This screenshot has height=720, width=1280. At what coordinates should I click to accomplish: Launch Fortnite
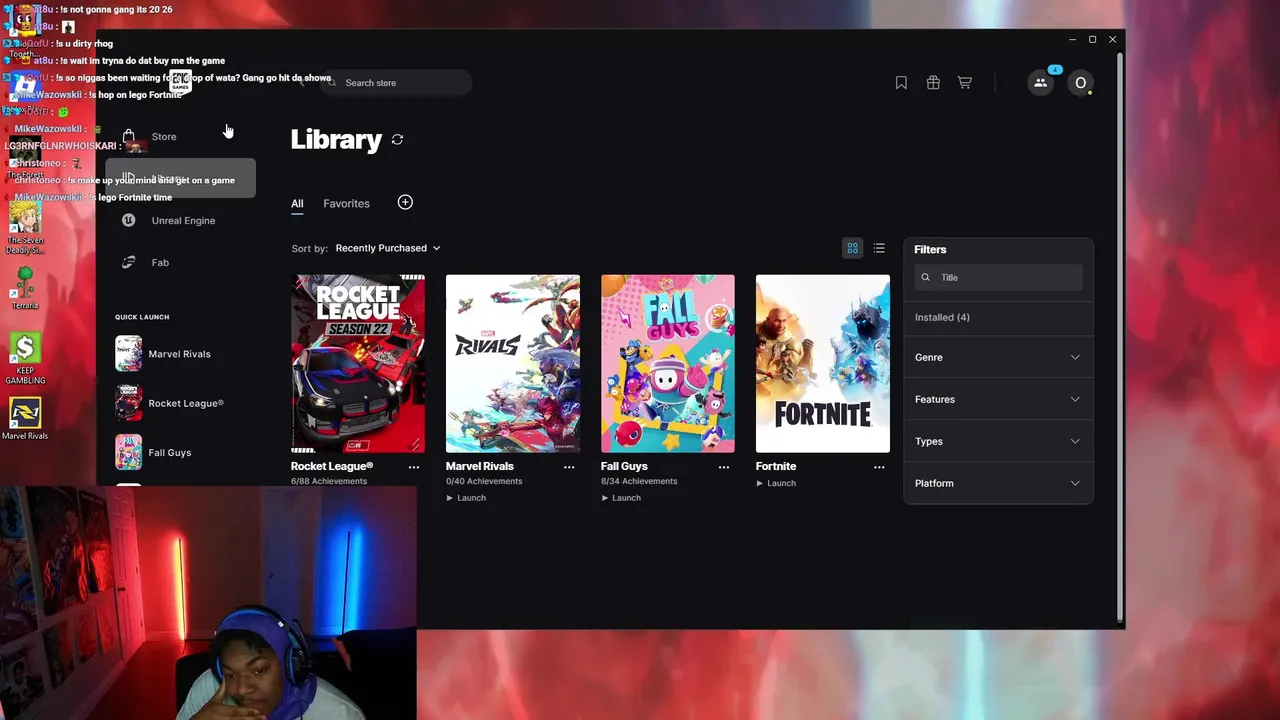(776, 483)
